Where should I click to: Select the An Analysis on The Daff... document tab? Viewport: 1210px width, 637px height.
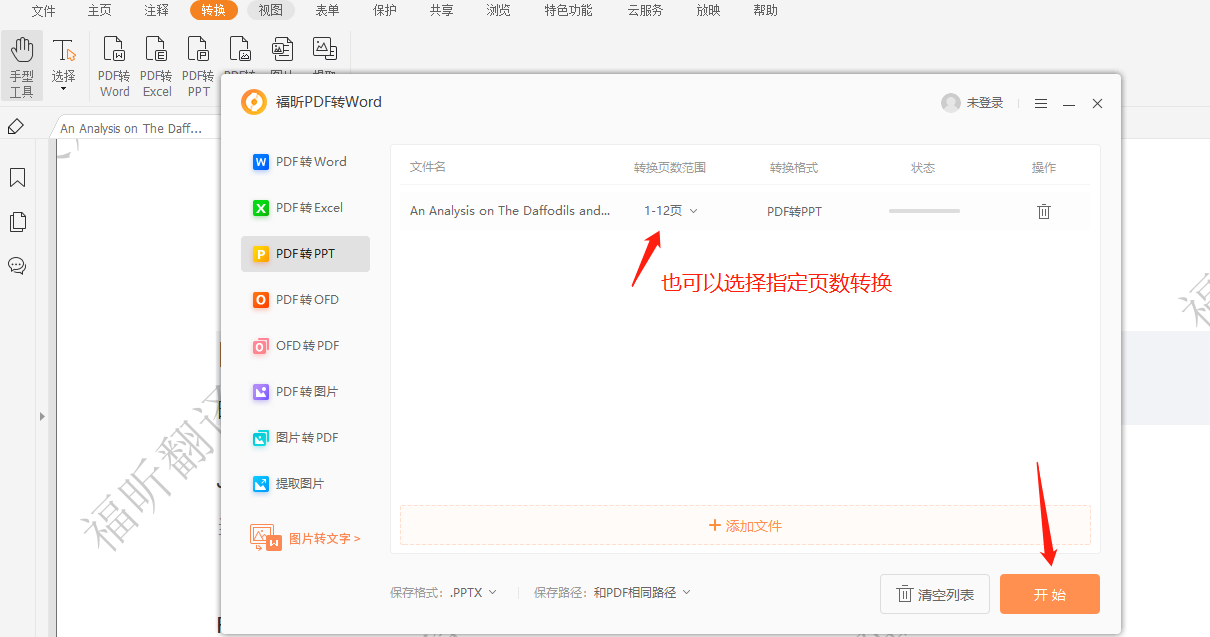click(x=131, y=128)
